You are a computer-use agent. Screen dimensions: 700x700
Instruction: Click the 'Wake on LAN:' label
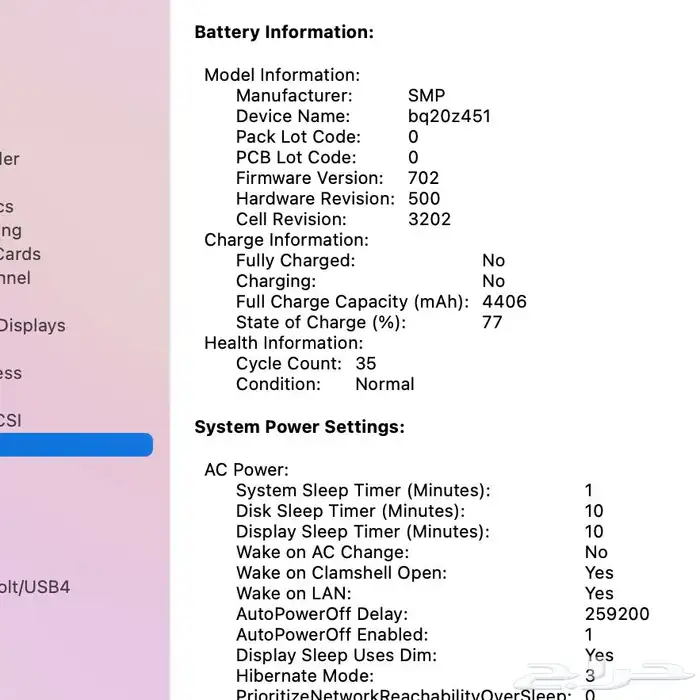click(x=294, y=593)
